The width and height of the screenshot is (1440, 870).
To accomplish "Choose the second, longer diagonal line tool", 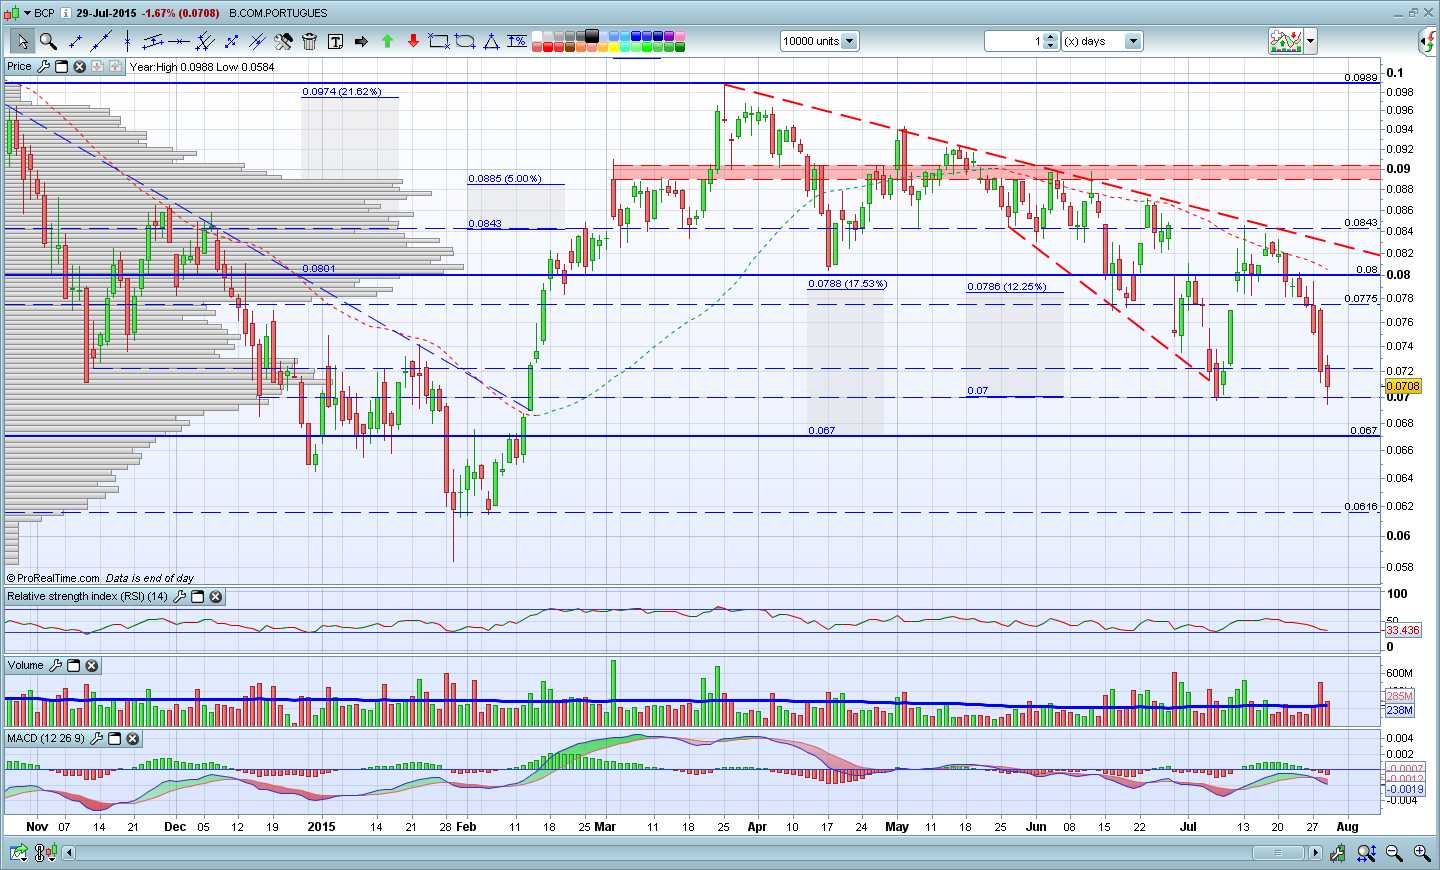I will [101, 41].
